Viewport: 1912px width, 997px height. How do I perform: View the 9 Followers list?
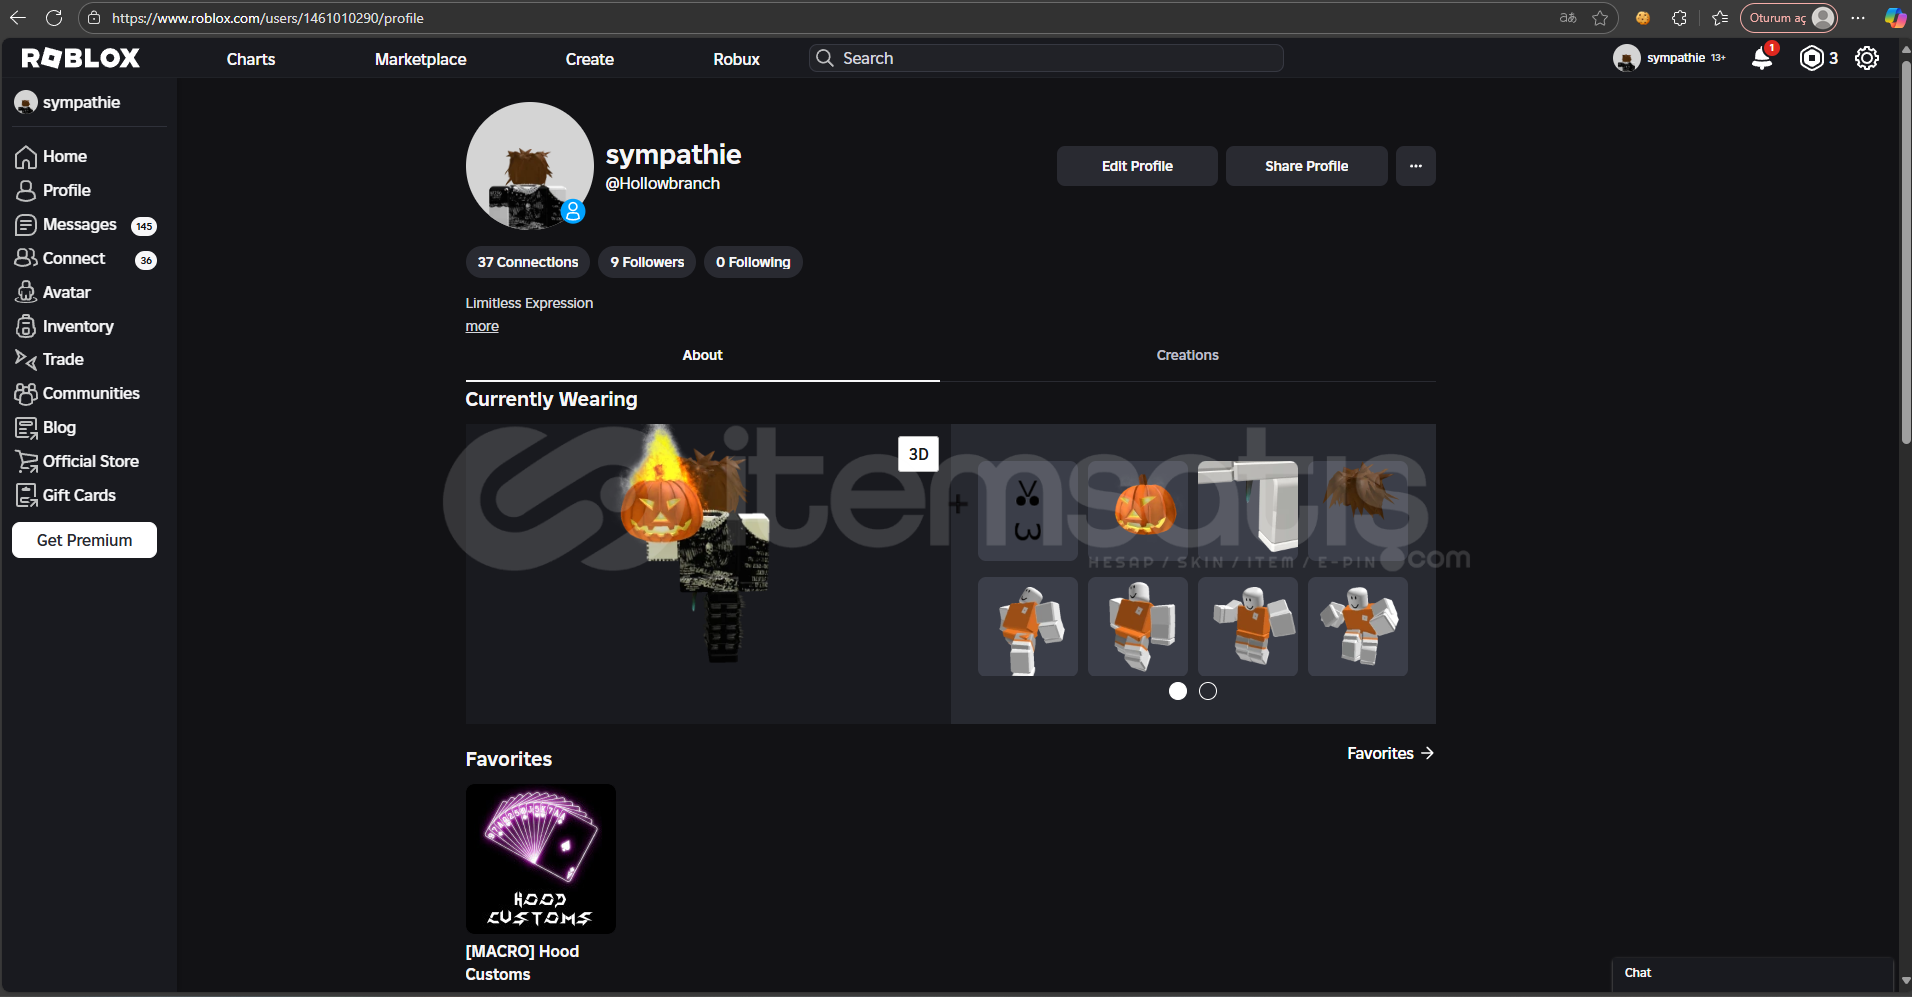[647, 262]
